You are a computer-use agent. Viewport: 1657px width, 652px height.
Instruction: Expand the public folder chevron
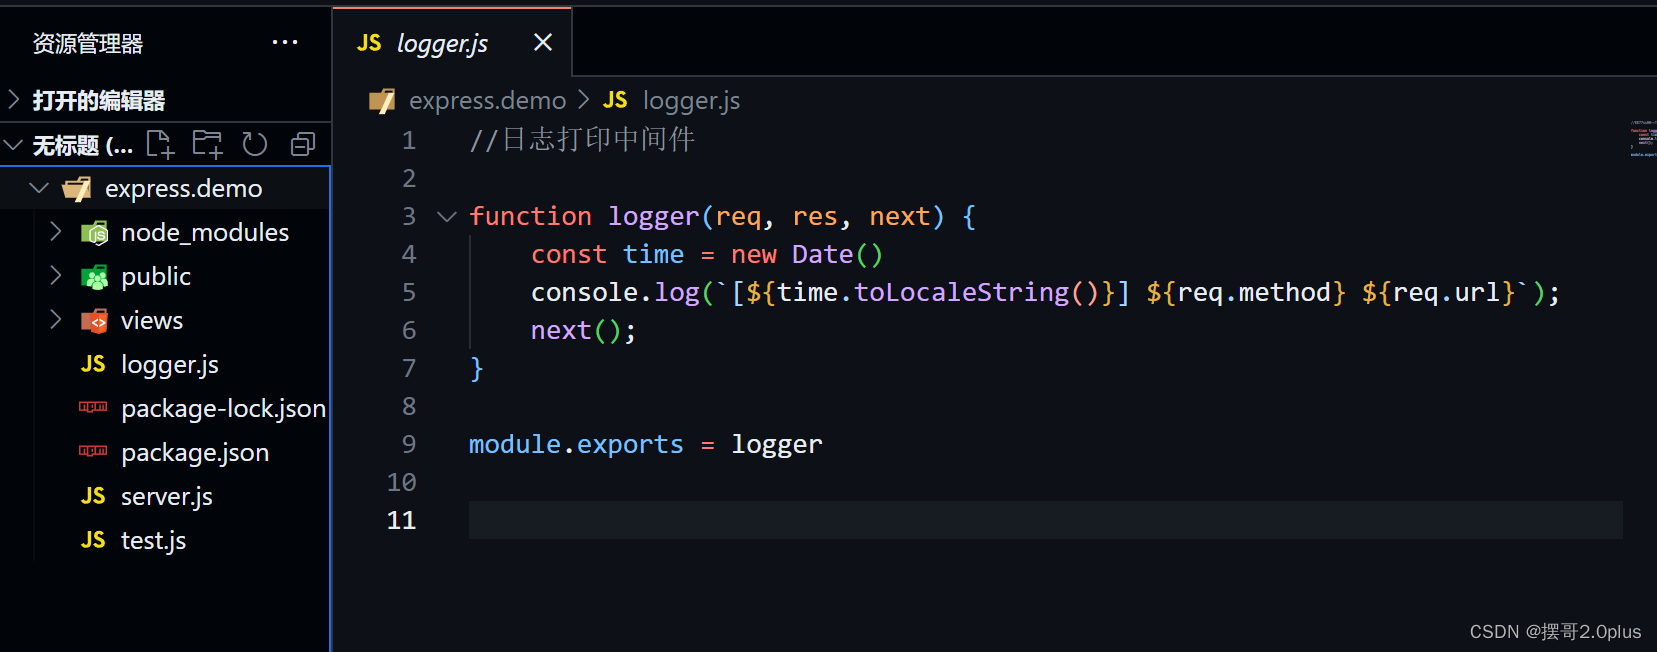point(56,276)
